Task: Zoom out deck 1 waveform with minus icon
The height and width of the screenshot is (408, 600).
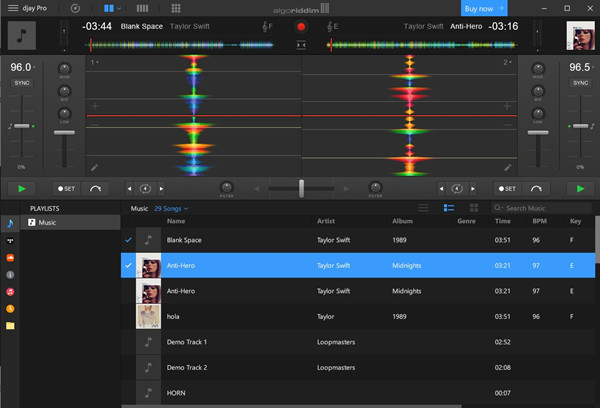Action: (95, 125)
